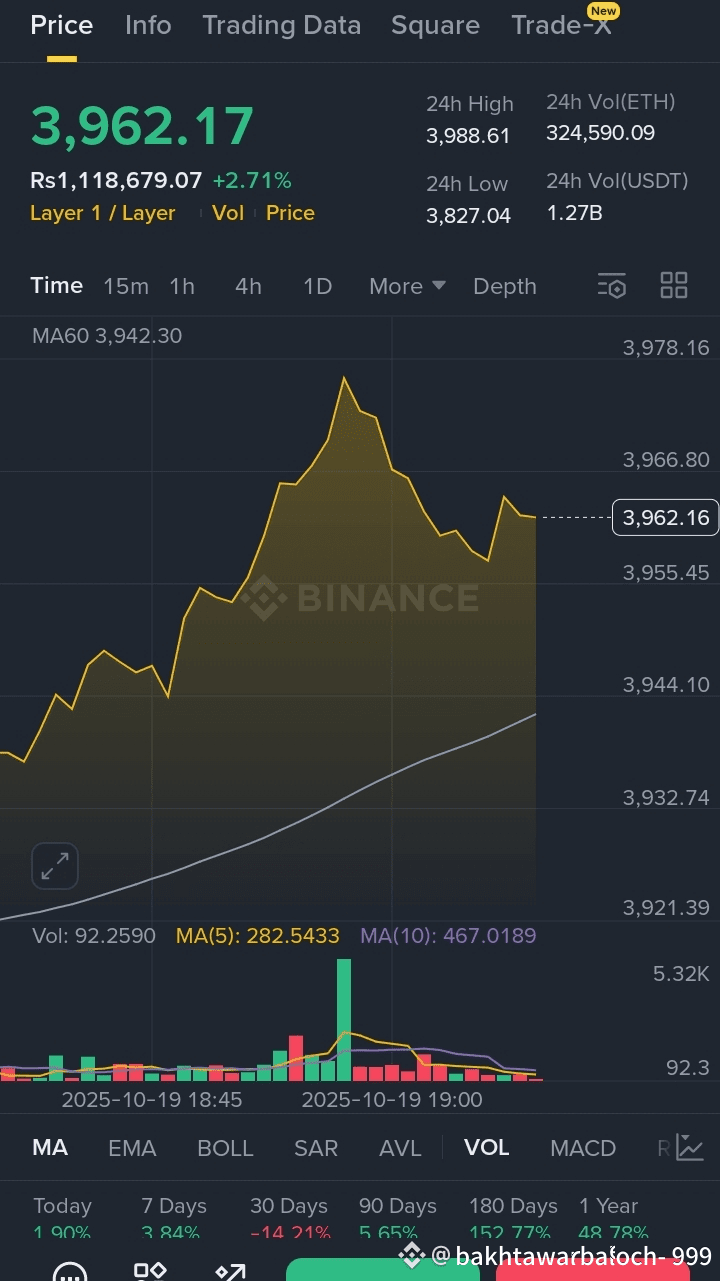Tap the chat bubble icon at the bottom
Viewport: 720px width, 1281px height.
coord(69,1273)
